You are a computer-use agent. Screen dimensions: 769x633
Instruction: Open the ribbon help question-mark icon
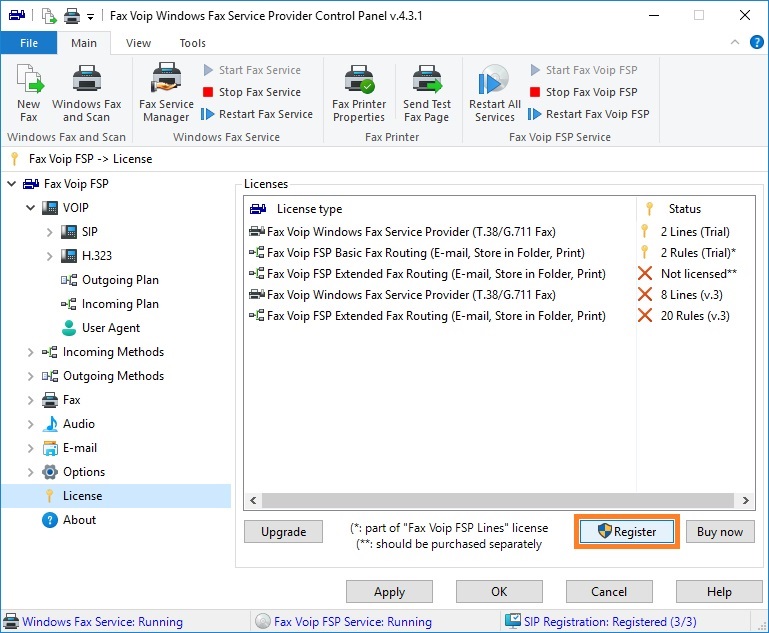pos(756,43)
